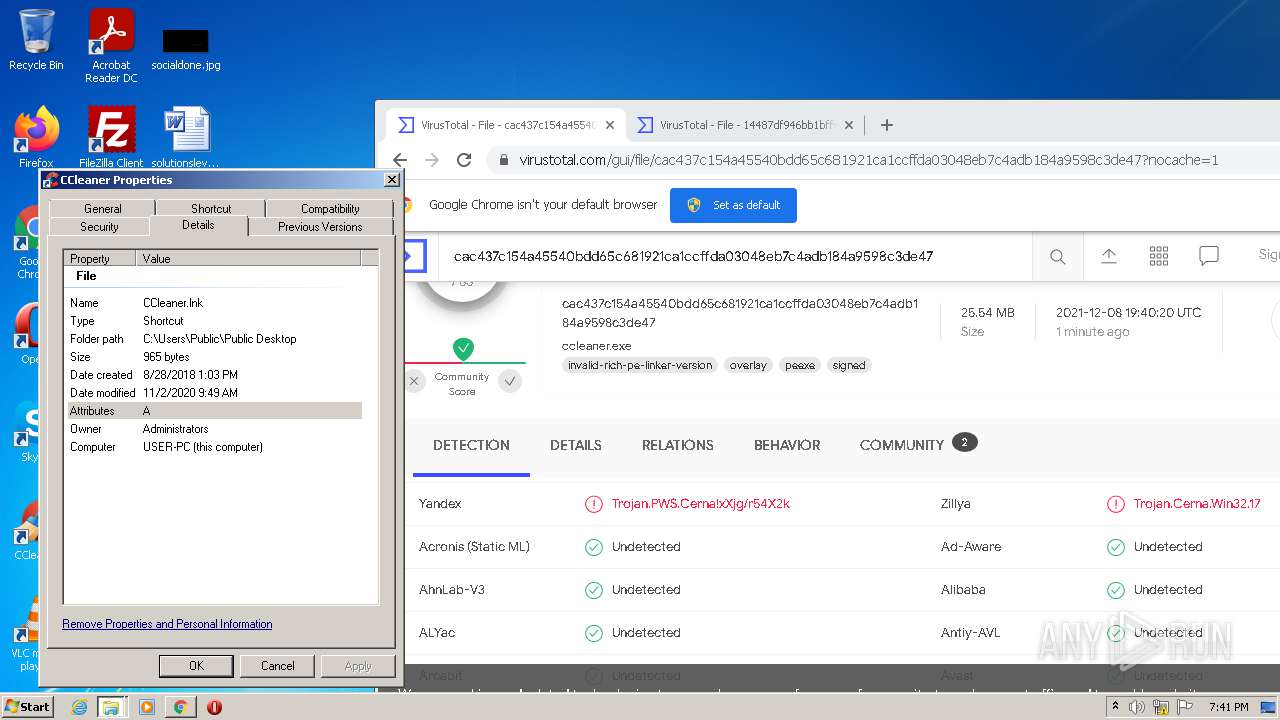Image resolution: width=1280 pixels, height=720 pixels.
Task: Switch to the General tab in CCleaner Properties
Action: click(103, 209)
